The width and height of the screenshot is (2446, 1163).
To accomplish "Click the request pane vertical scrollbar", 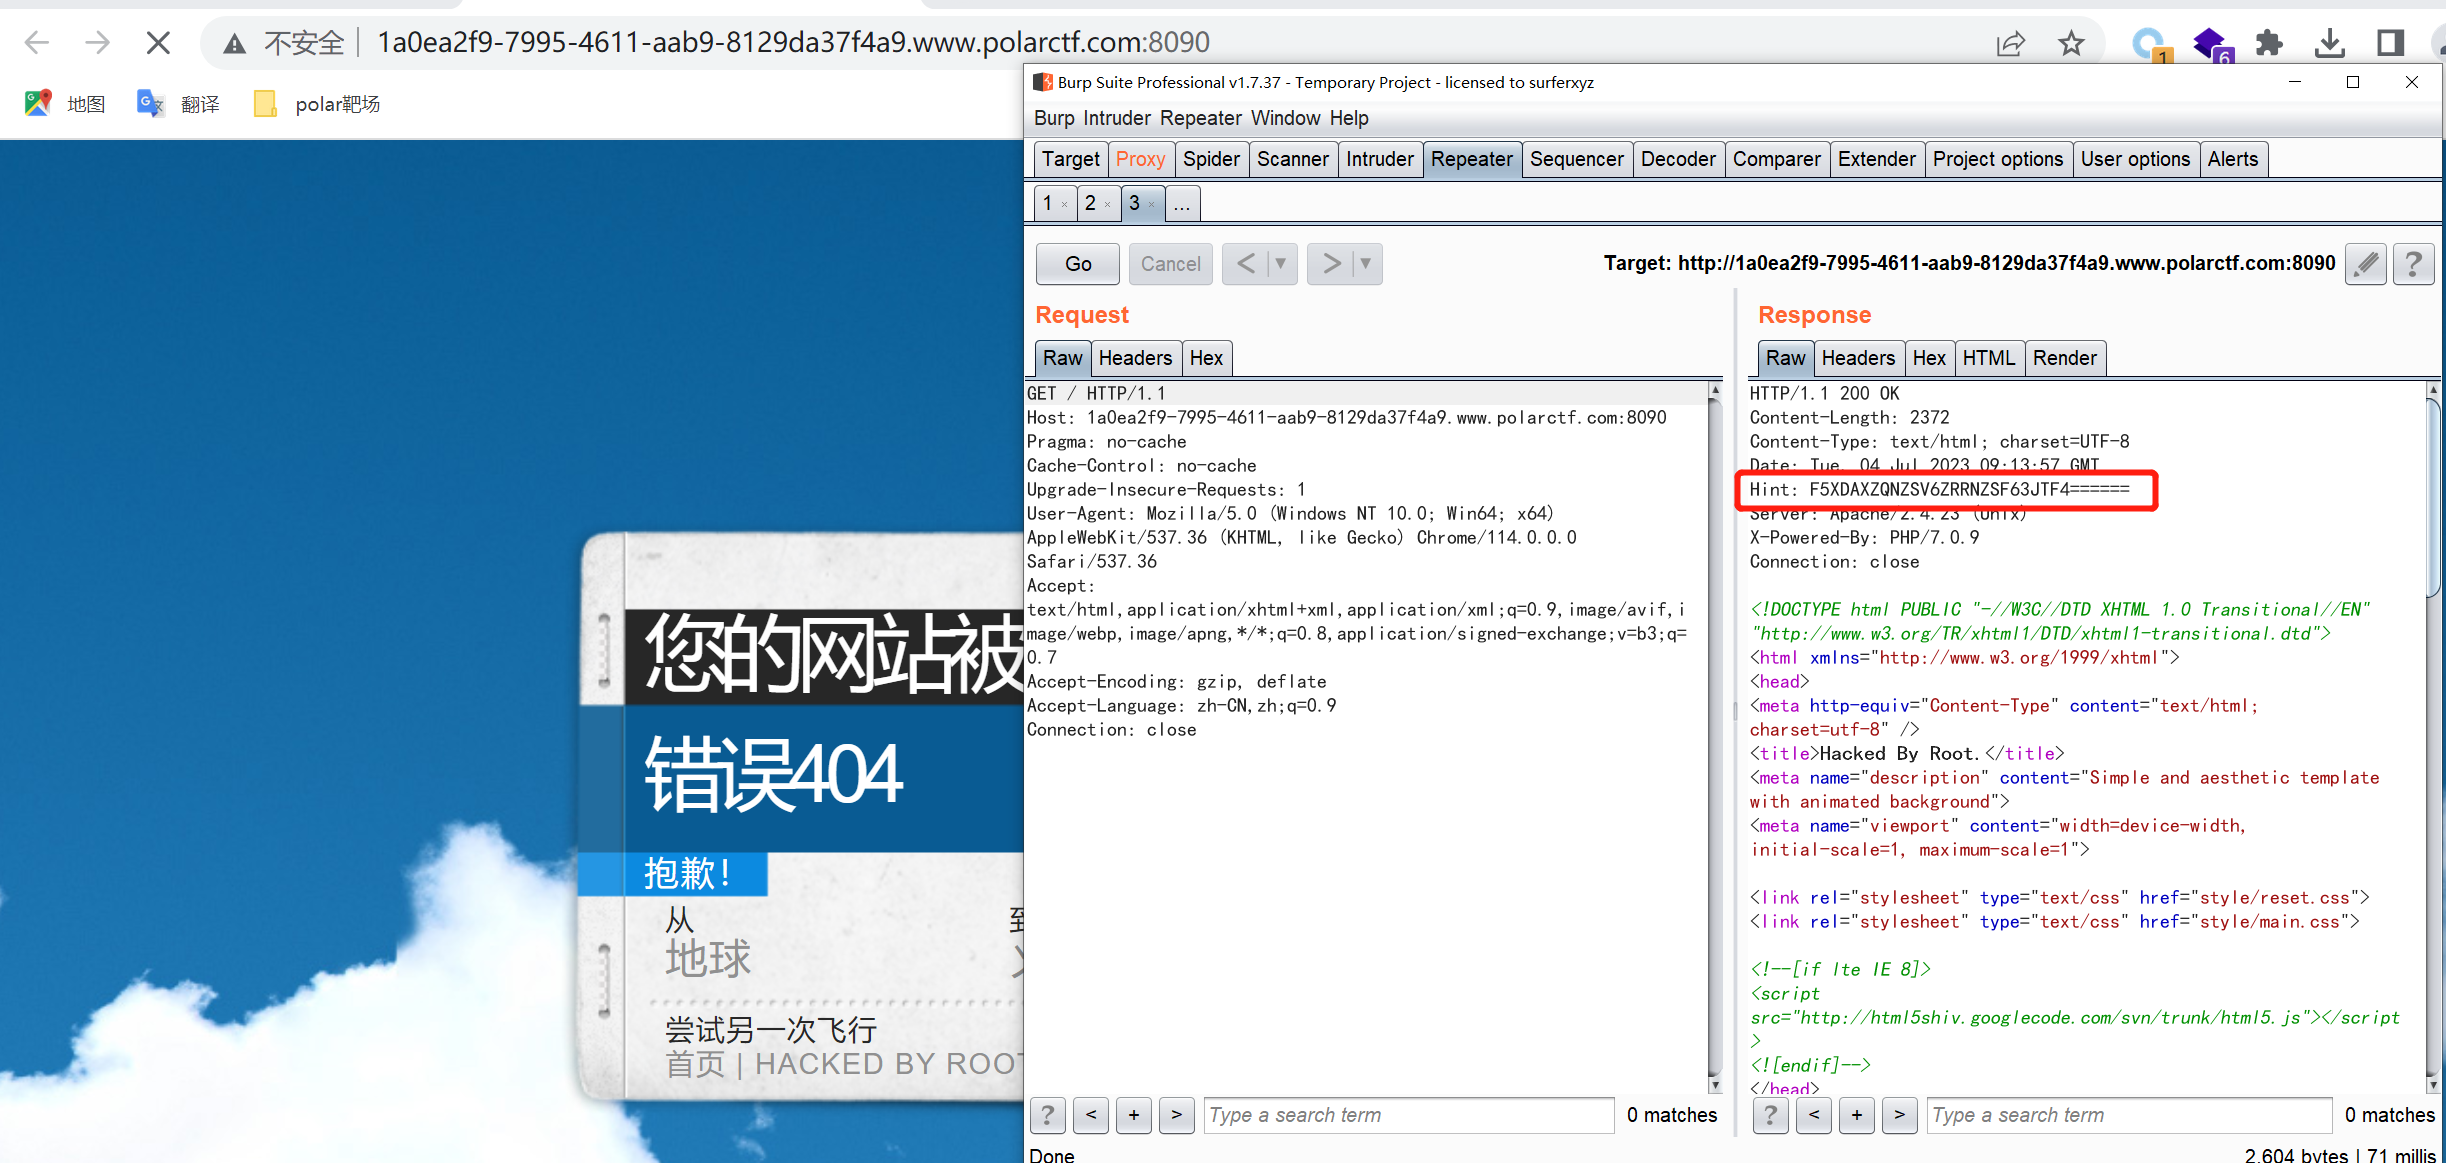I will coord(1715,740).
